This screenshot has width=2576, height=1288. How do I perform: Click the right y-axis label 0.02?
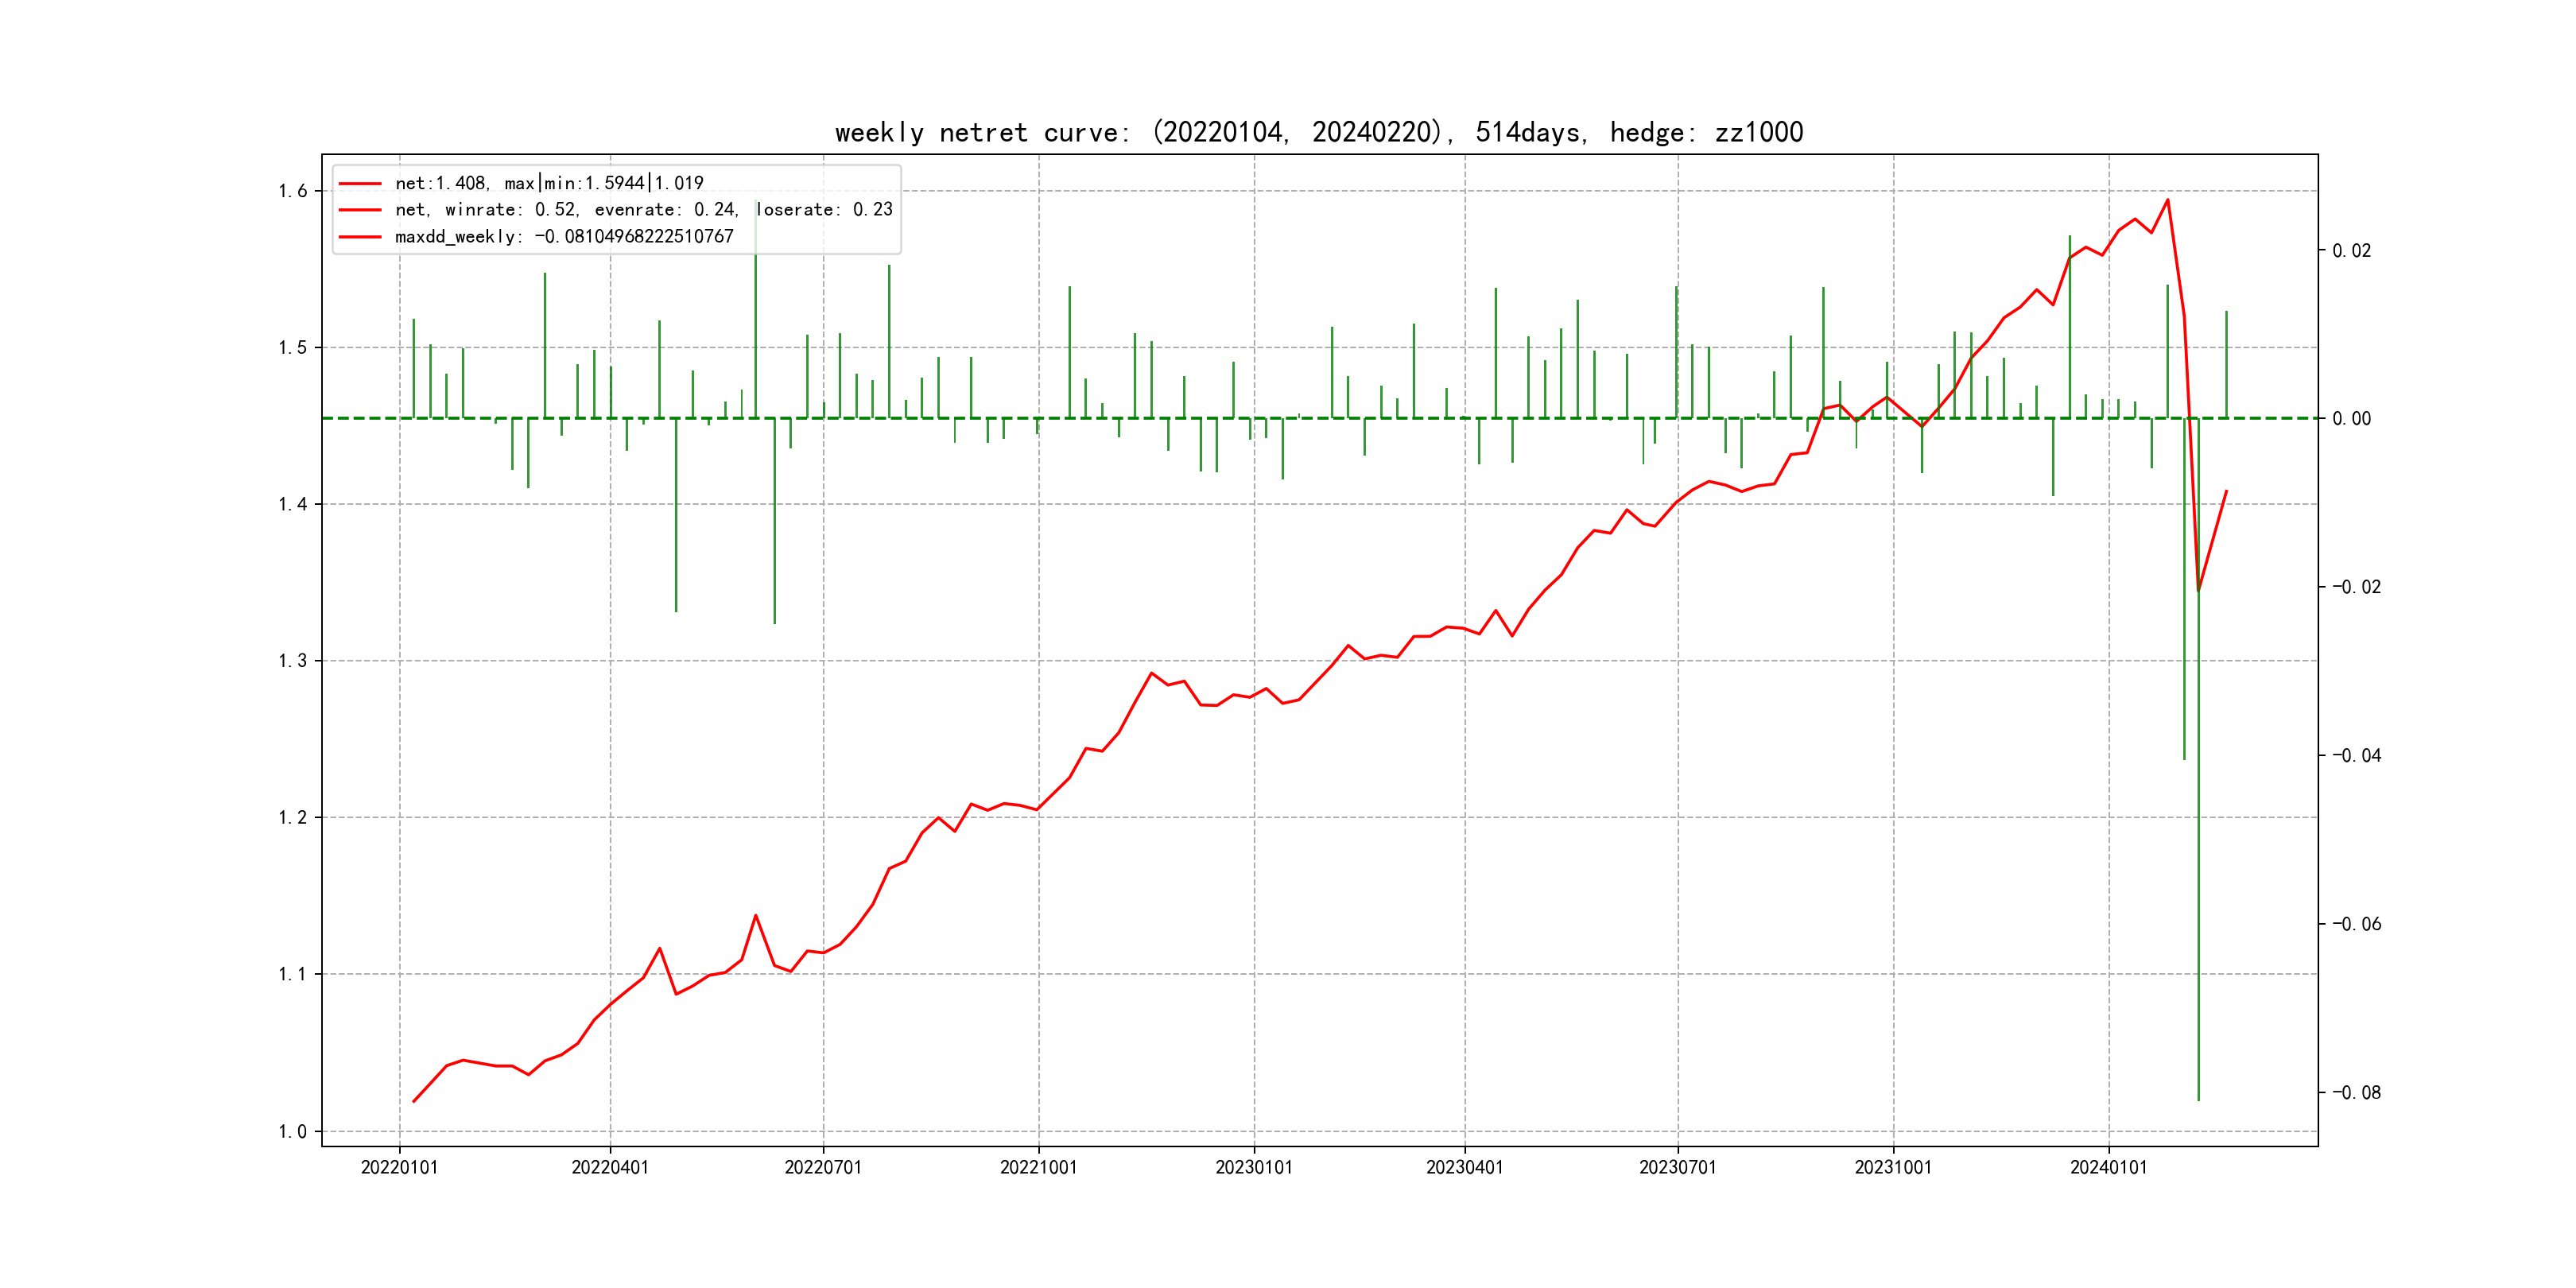pyautogui.click(x=2351, y=250)
